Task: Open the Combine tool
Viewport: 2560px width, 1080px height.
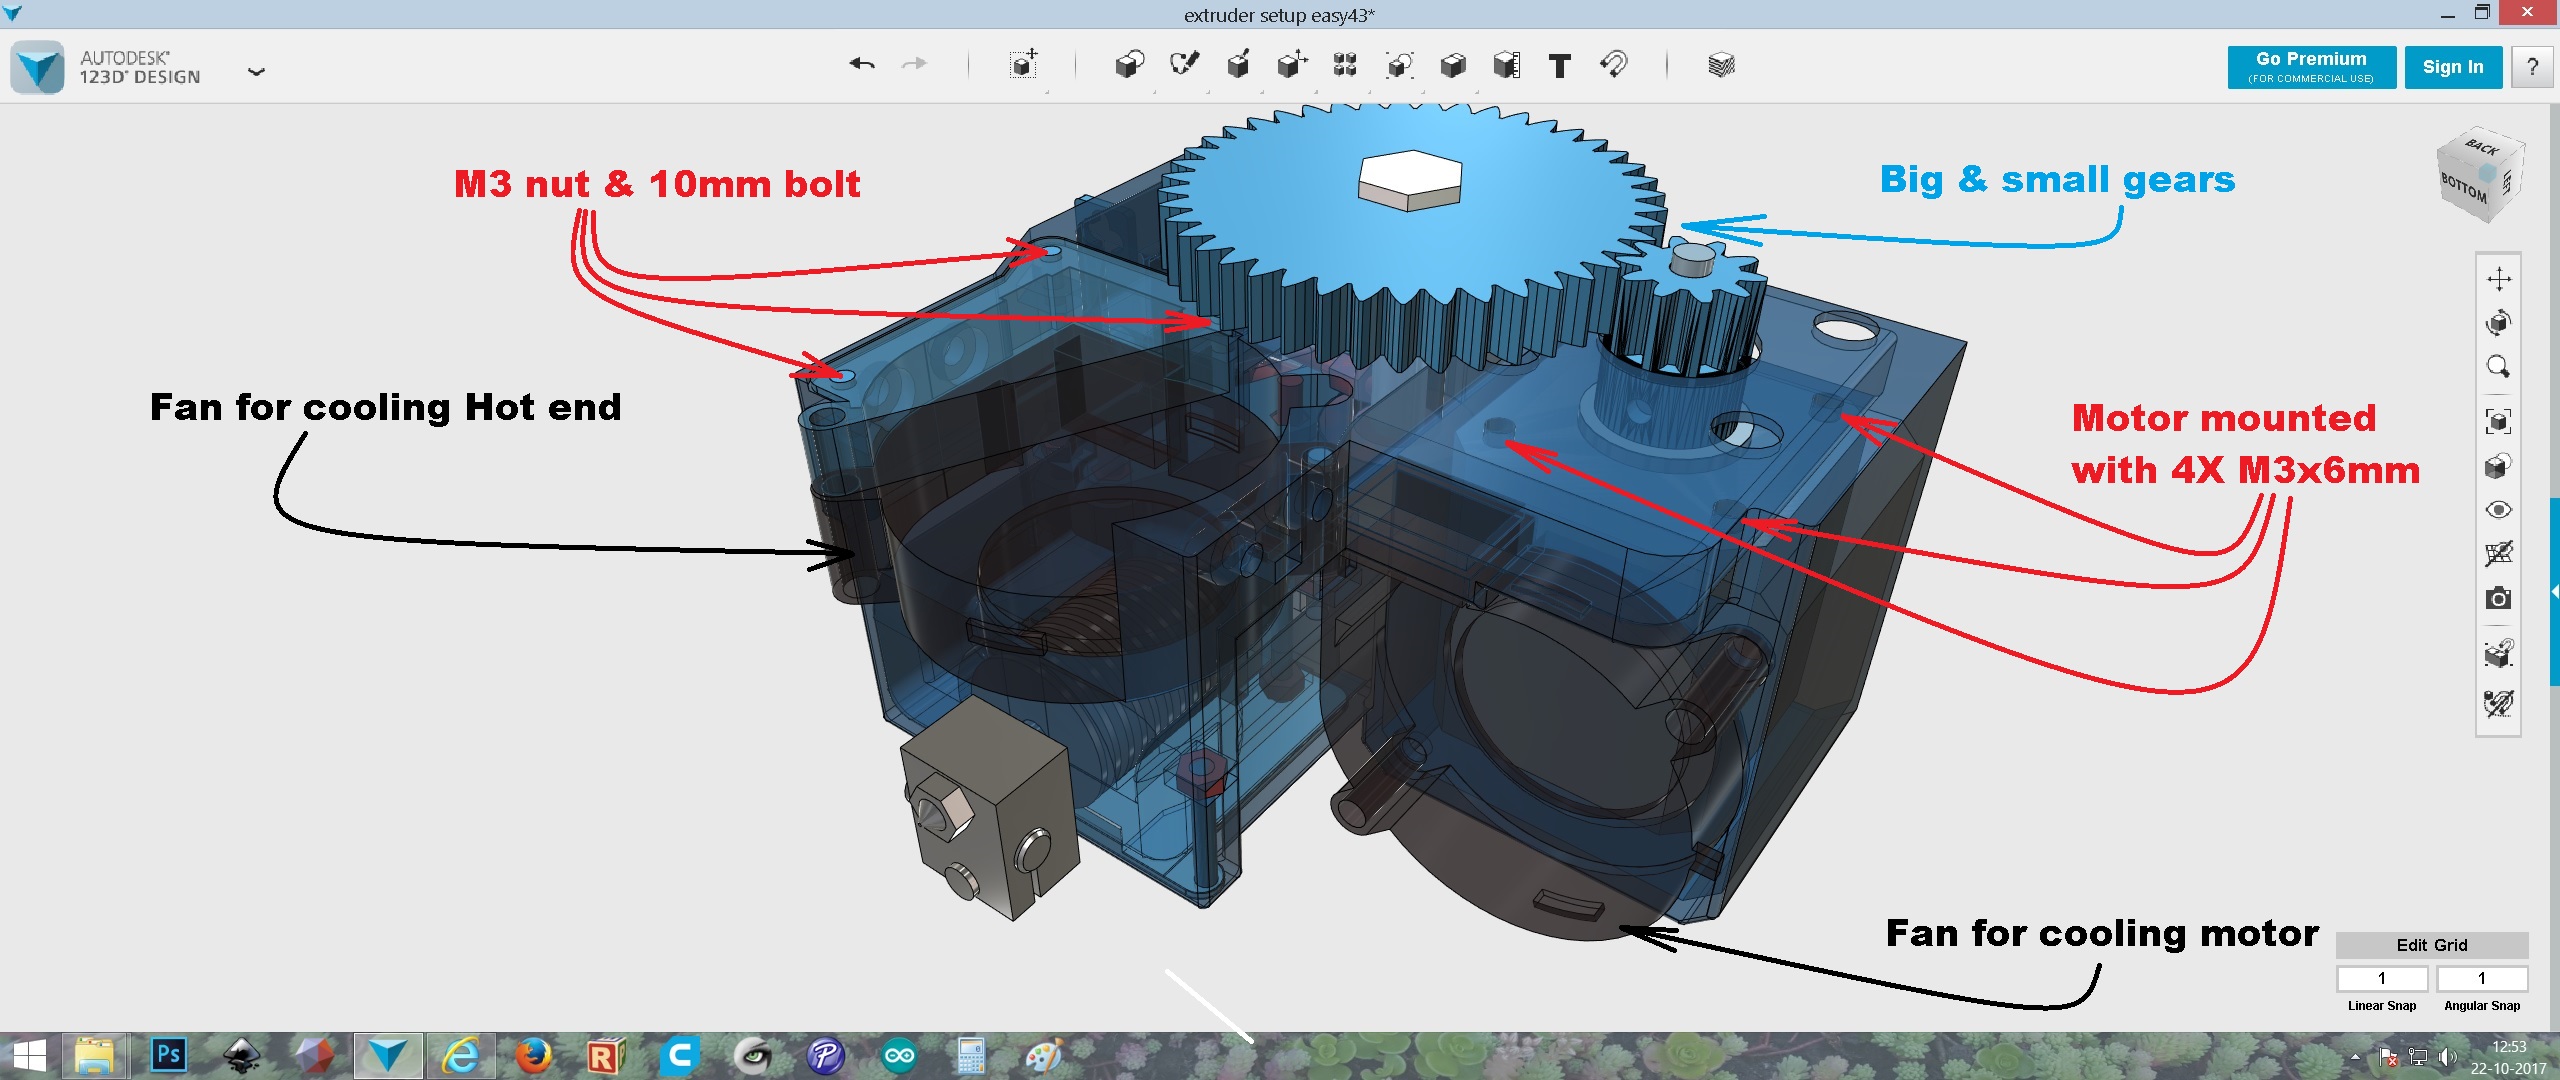Action: pyautogui.click(x=1453, y=65)
